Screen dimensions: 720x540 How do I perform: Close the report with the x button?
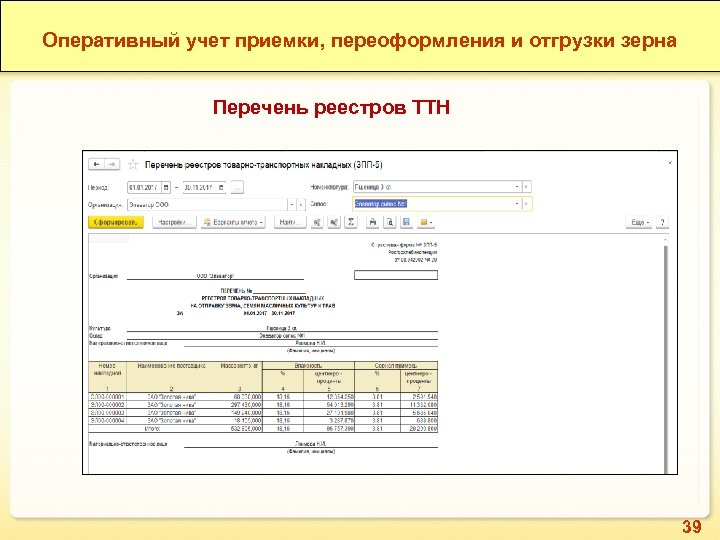(x=670, y=163)
